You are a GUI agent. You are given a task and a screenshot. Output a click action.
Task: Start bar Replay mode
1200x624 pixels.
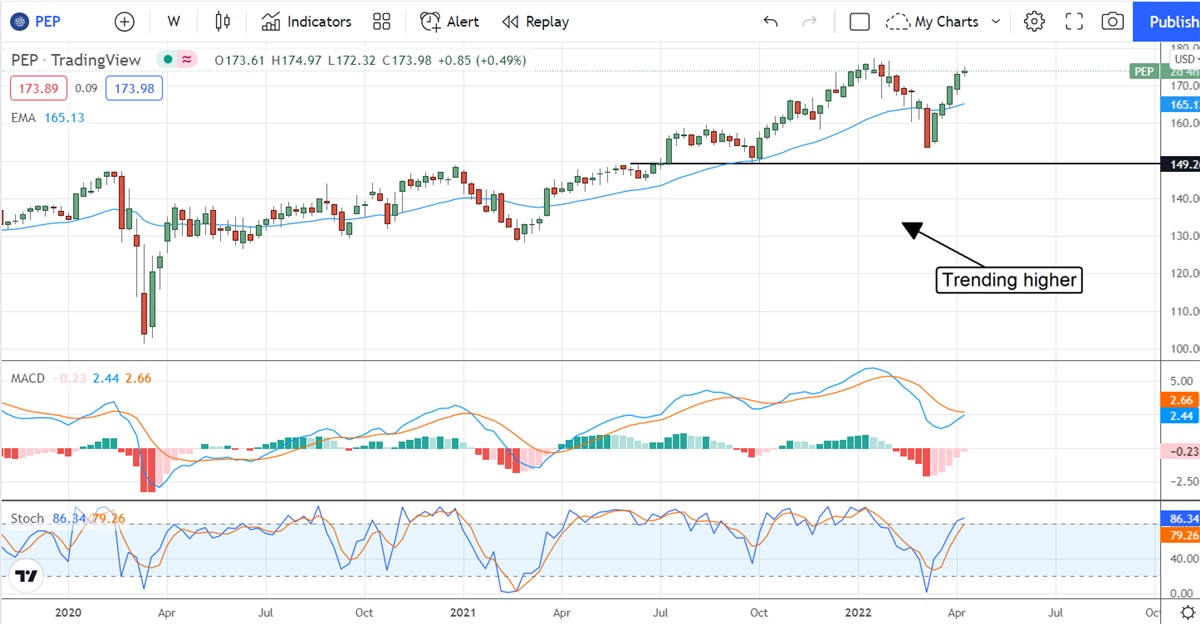(535, 21)
